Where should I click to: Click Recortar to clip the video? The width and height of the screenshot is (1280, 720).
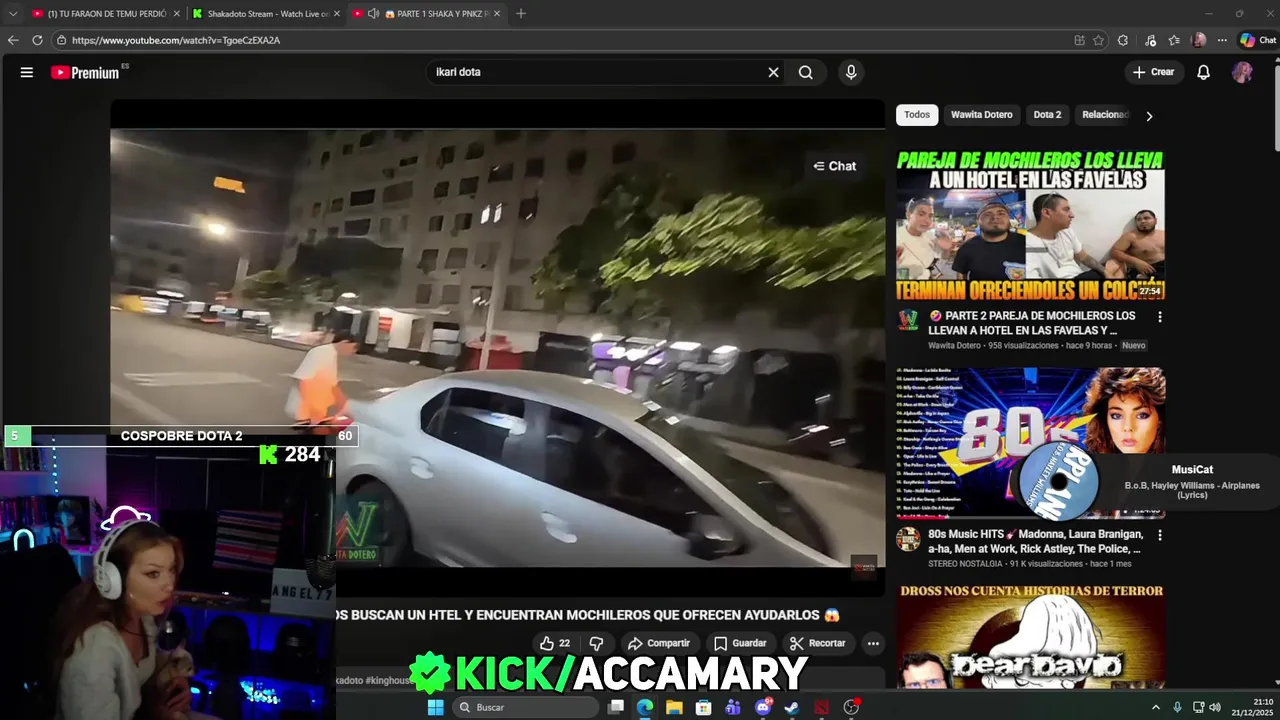point(817,643)
